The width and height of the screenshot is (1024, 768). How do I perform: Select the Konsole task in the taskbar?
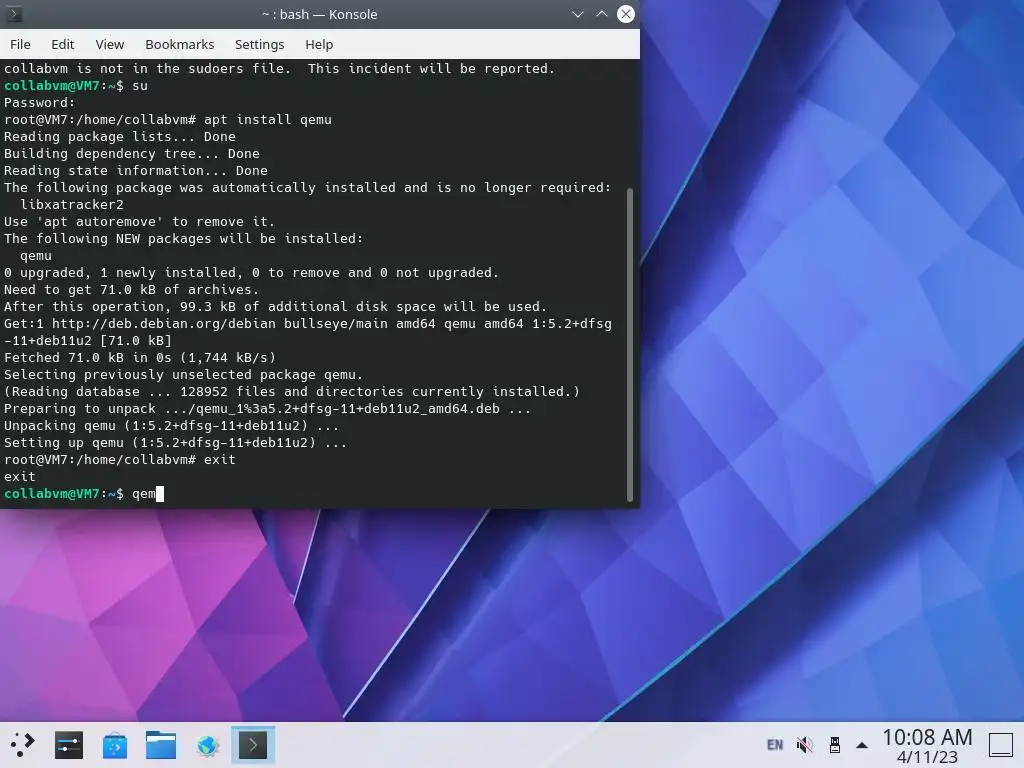click(253, 745)
